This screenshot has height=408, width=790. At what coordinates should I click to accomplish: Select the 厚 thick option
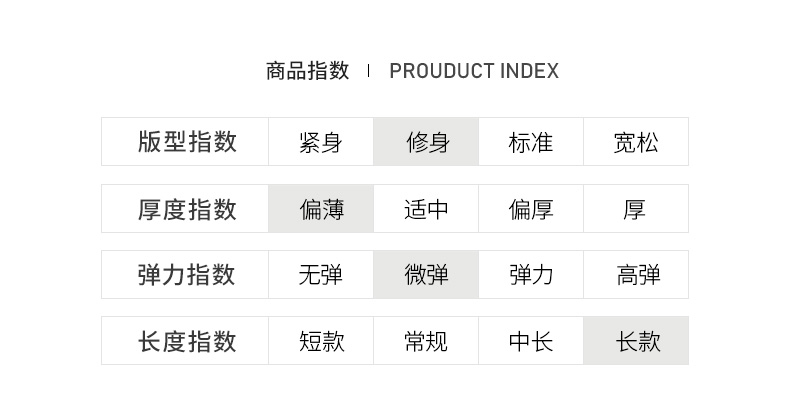click(x=635, y=209)
